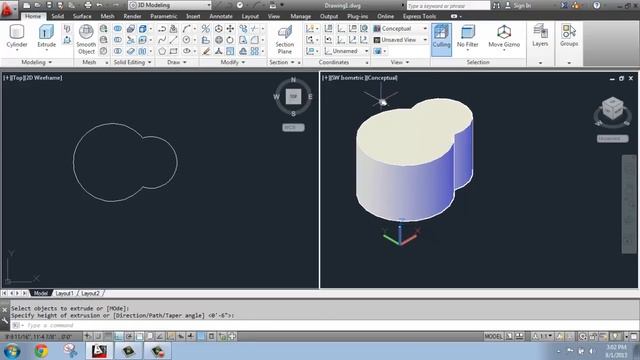Open the annotation scale 1:1 dropdown

pos(543,336)
